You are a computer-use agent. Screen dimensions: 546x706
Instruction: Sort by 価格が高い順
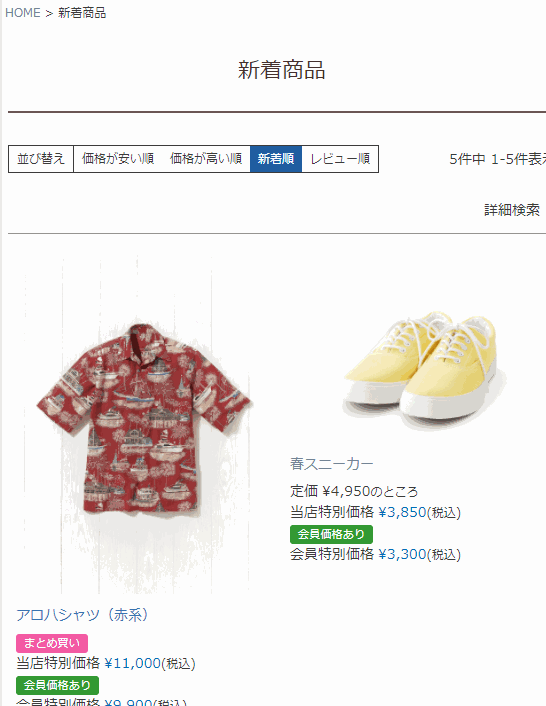coord(206,159)
